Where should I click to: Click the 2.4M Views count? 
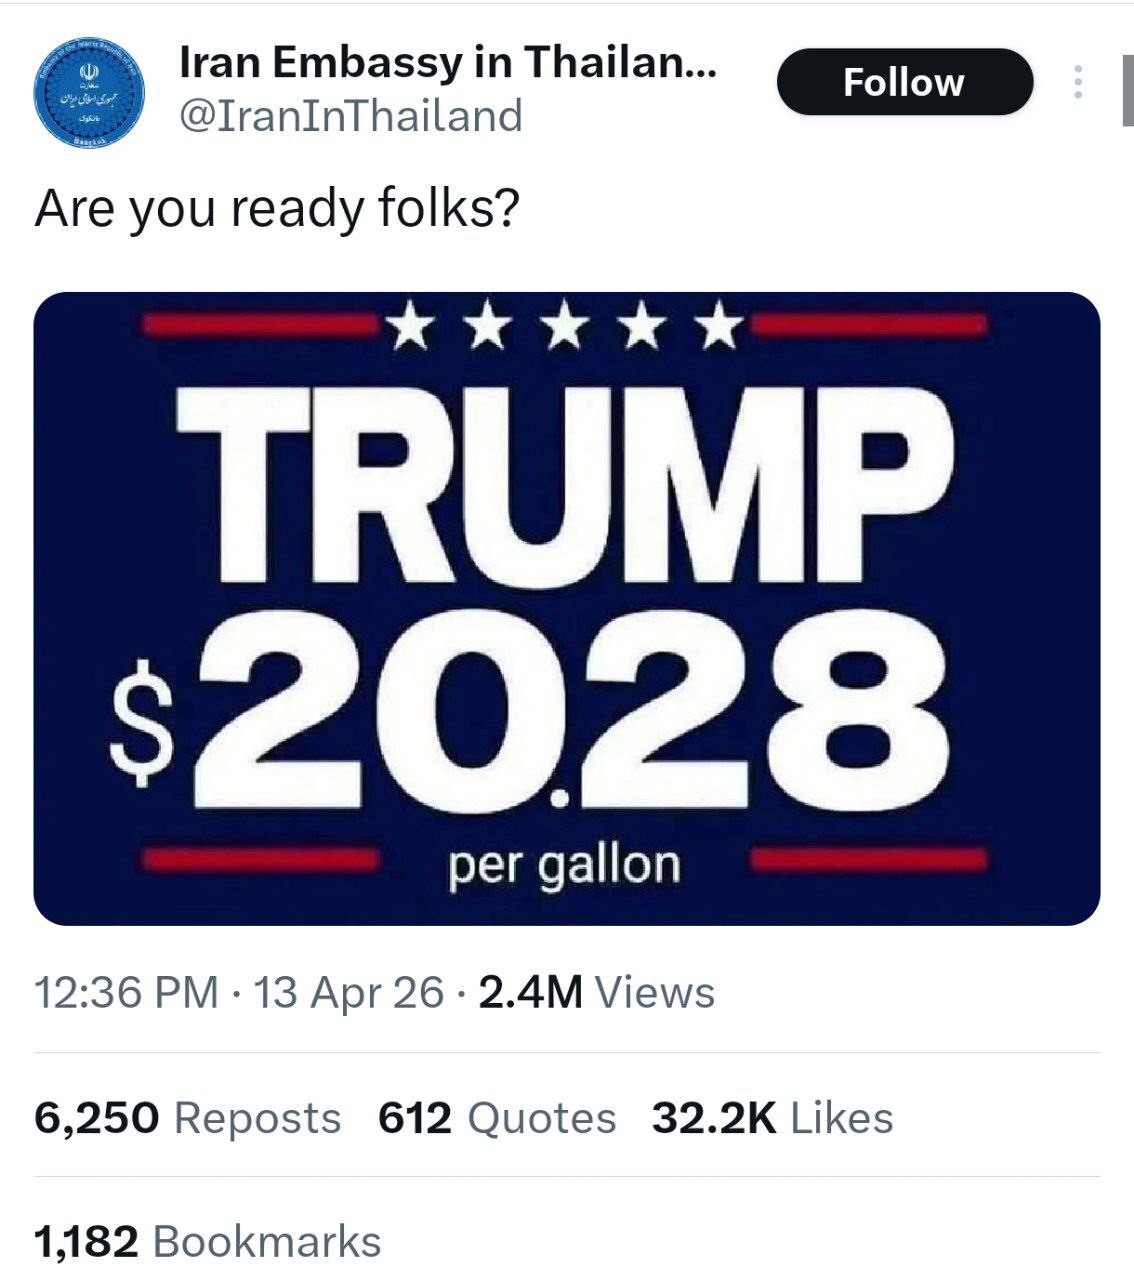tap(597, 992)
